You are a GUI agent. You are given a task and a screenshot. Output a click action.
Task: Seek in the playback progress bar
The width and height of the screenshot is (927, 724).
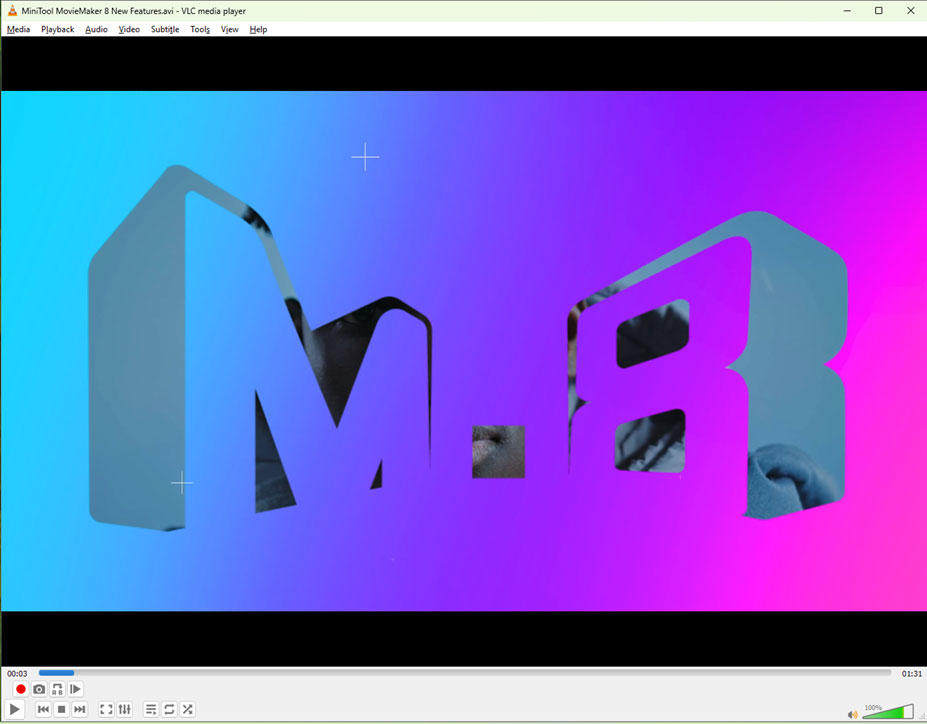click(x=465, y=673)
